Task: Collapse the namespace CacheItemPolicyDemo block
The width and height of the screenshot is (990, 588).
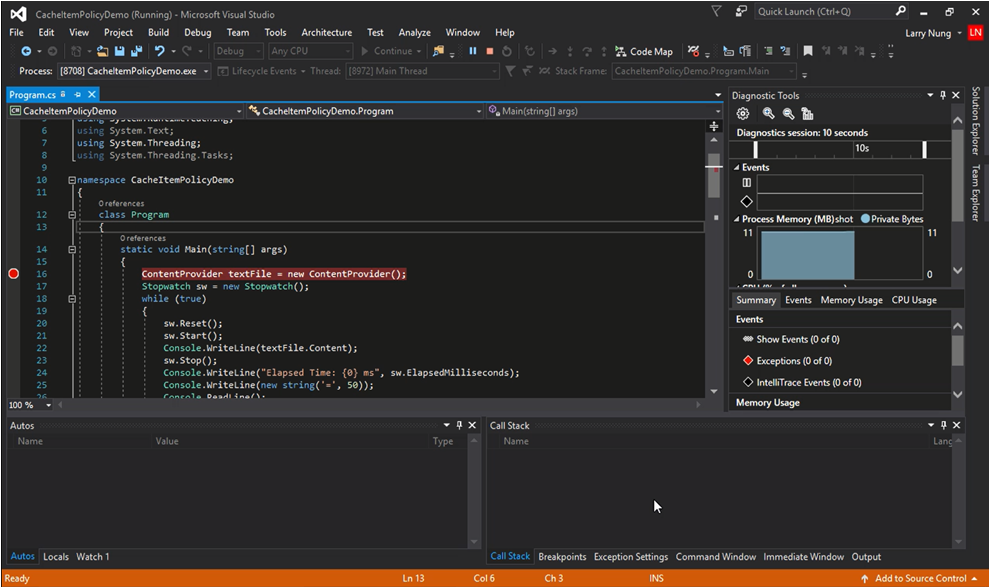Action: 72,180
